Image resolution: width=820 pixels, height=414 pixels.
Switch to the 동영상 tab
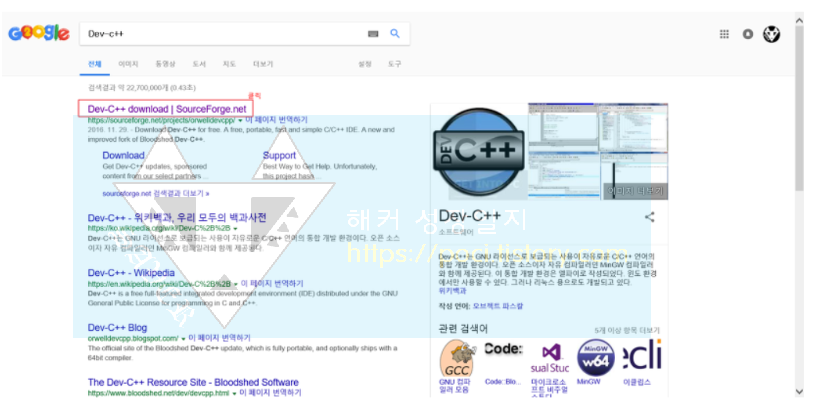[165, 64]
